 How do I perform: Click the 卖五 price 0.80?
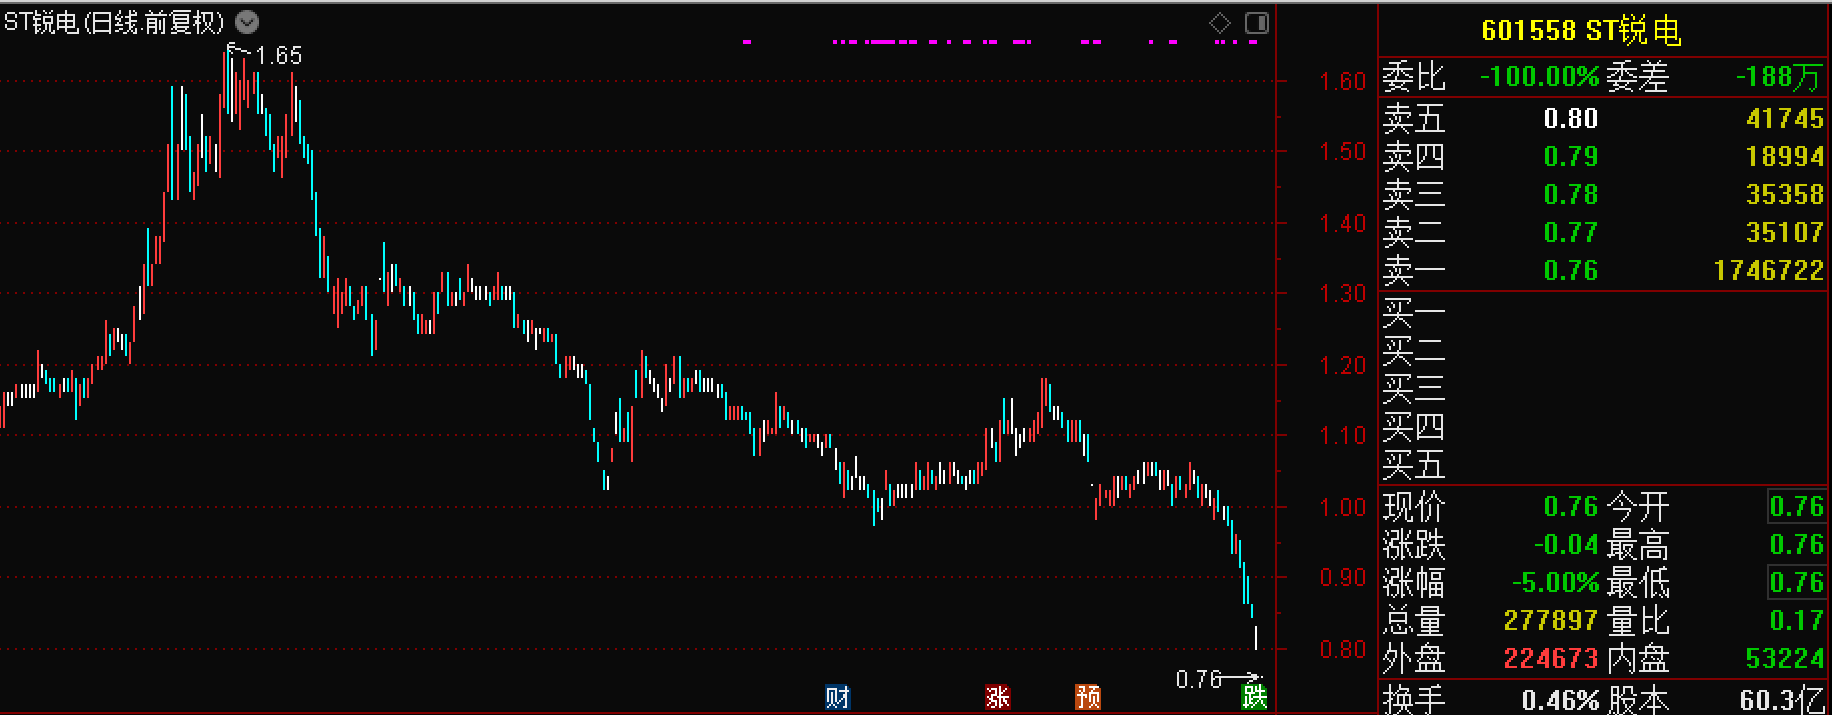[1570, 119]
